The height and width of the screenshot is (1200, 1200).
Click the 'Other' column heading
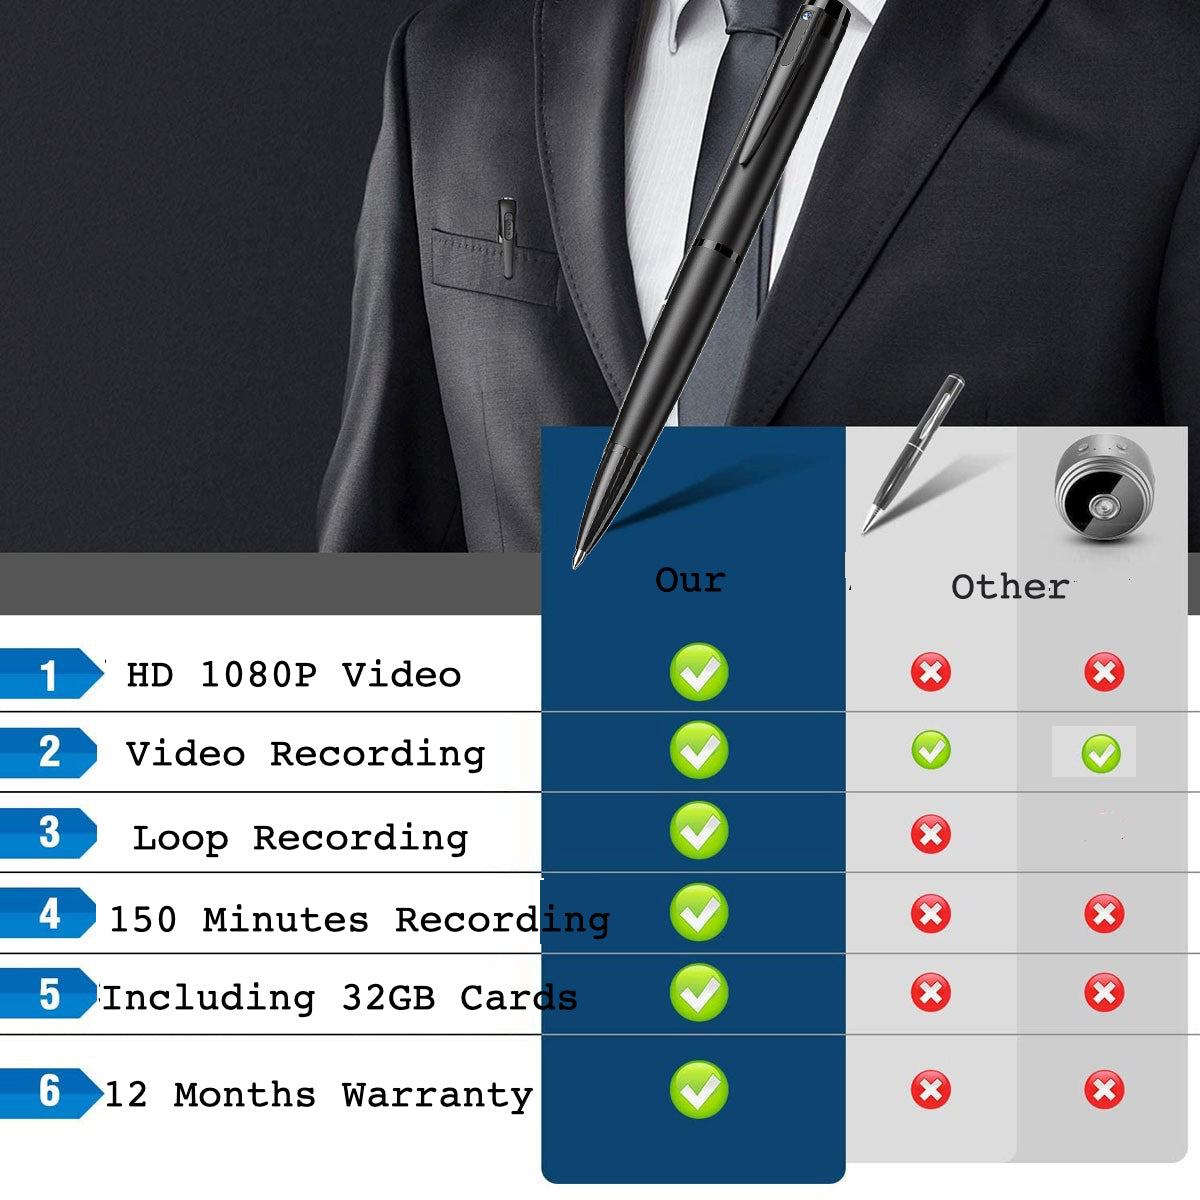click(1010, 587)
